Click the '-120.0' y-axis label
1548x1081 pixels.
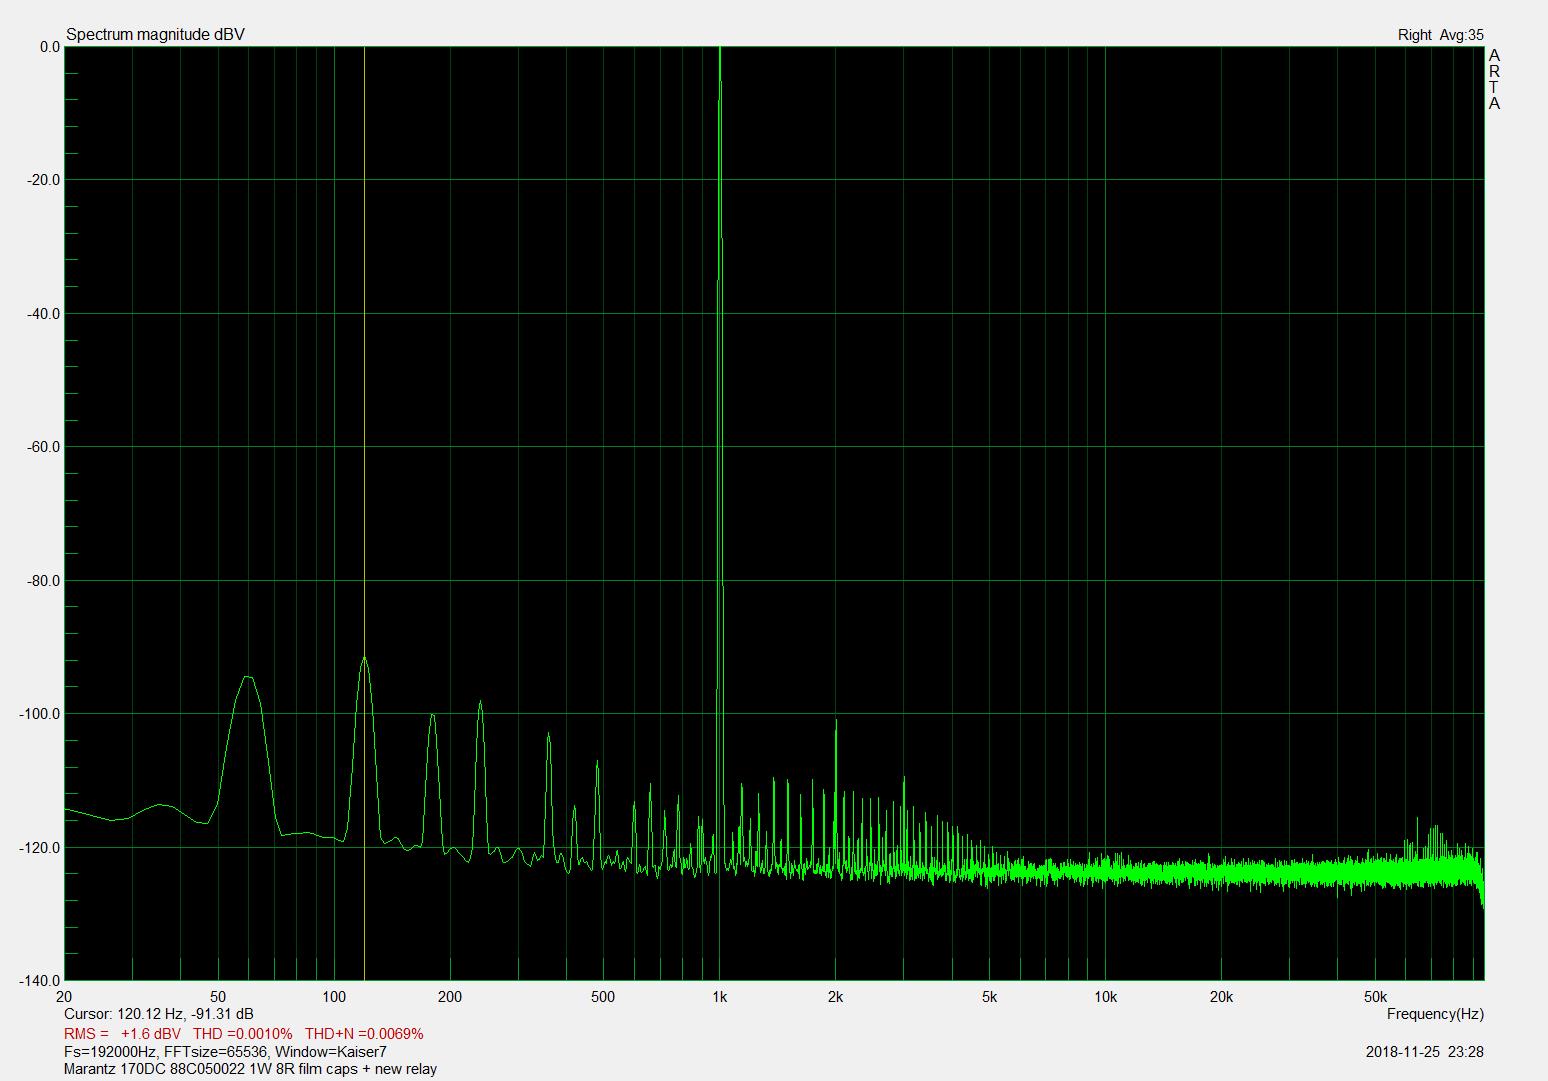[x=40, y=848]
